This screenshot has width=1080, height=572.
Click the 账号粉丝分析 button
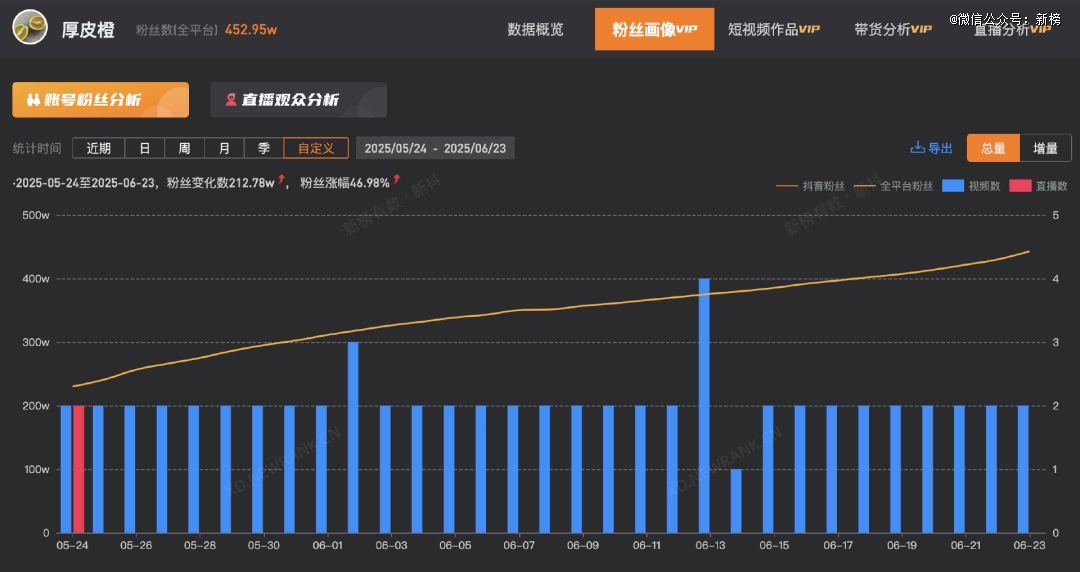coord(101,100)
